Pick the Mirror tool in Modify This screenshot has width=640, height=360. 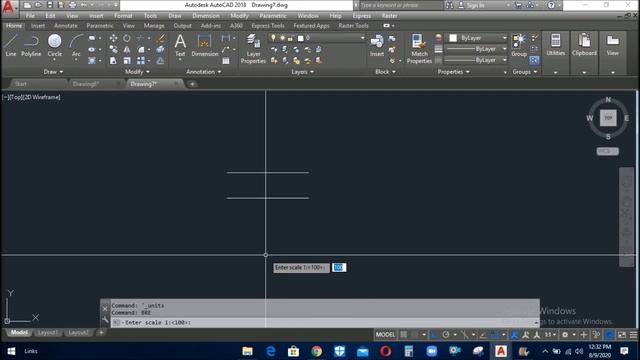127,49
